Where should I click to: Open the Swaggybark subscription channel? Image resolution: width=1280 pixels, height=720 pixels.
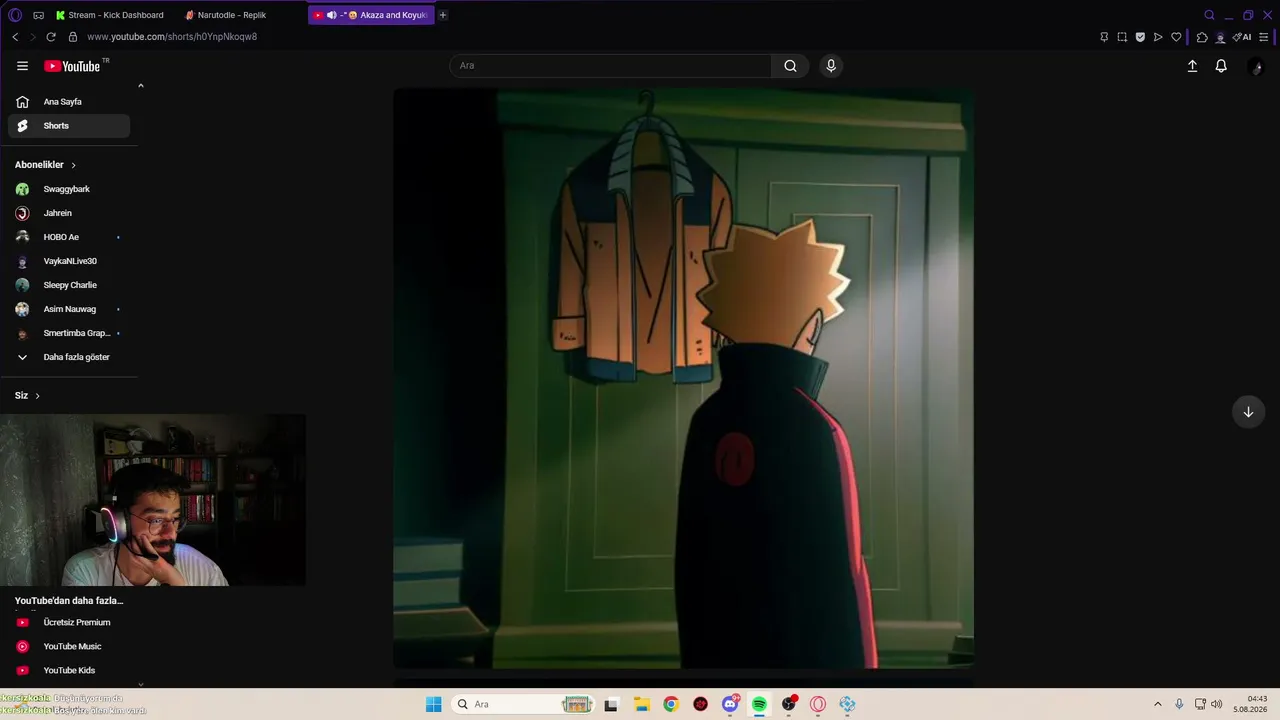69,189
